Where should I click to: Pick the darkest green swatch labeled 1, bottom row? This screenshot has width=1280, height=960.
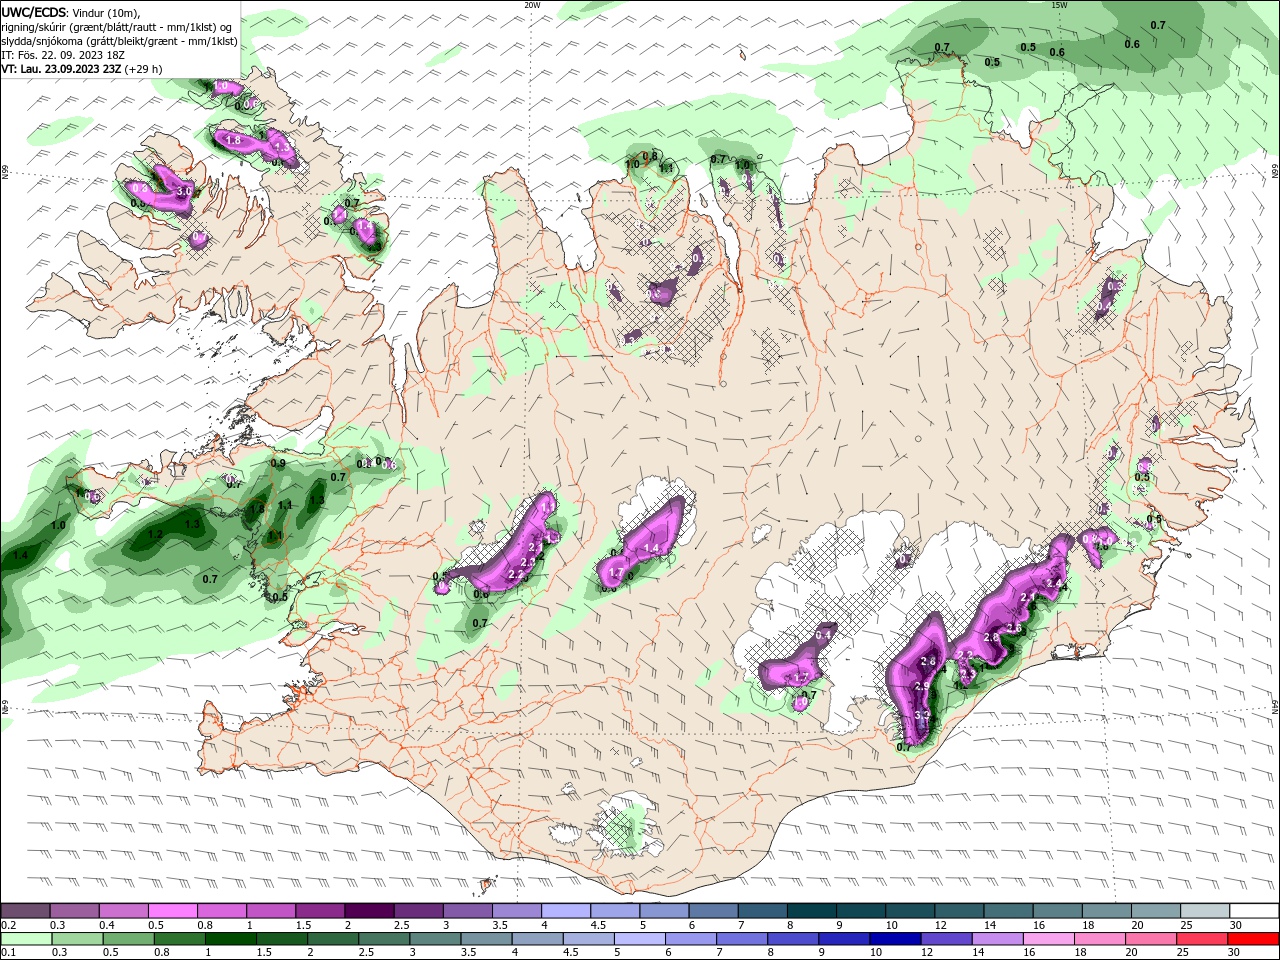[x=230, y=939]
